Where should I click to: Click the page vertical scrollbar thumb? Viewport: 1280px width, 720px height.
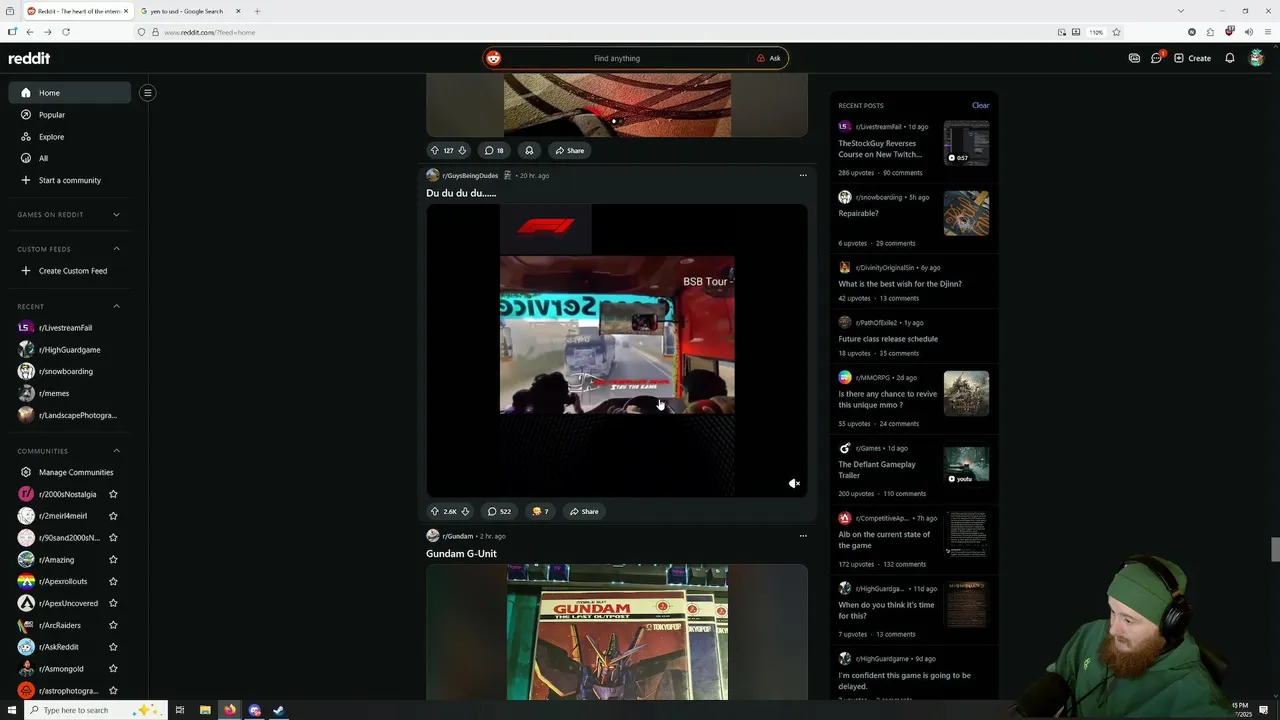click(1275, 550)
